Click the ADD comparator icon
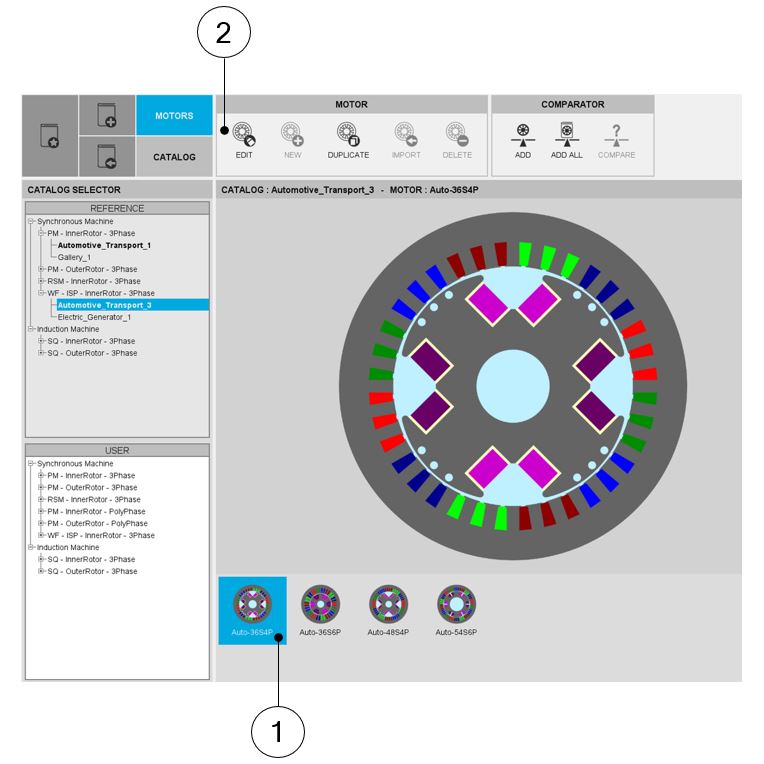This screenshot has width=764, height=764. pos(523,135)
